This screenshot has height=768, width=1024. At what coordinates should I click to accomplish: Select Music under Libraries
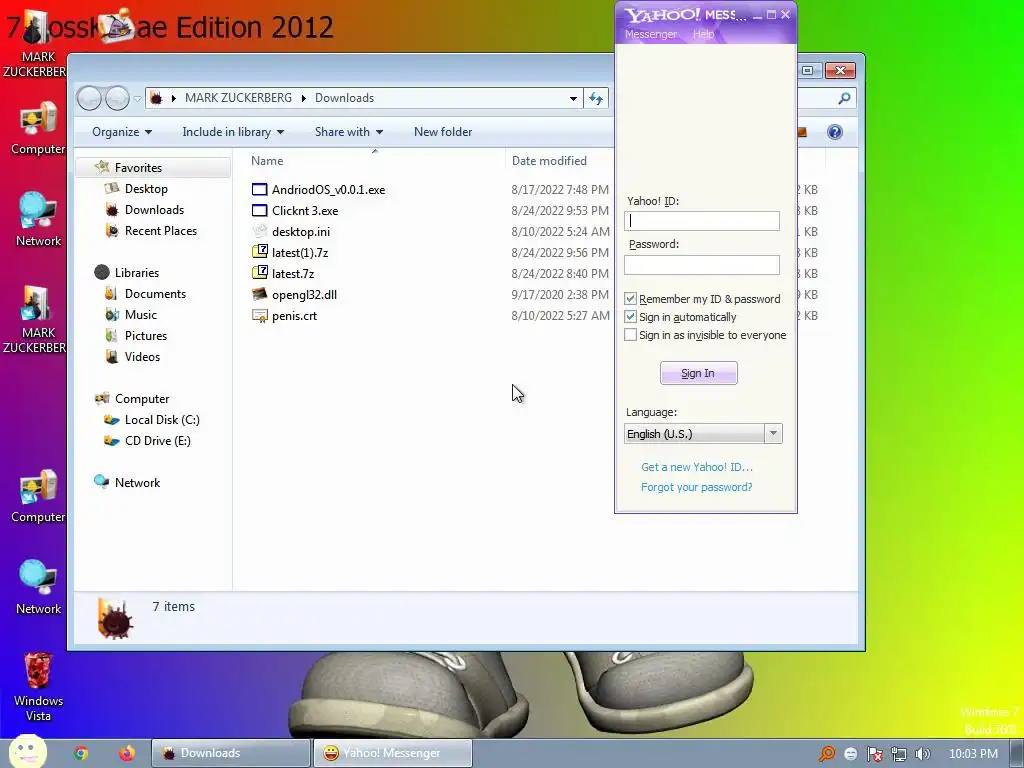pos(141,315)
